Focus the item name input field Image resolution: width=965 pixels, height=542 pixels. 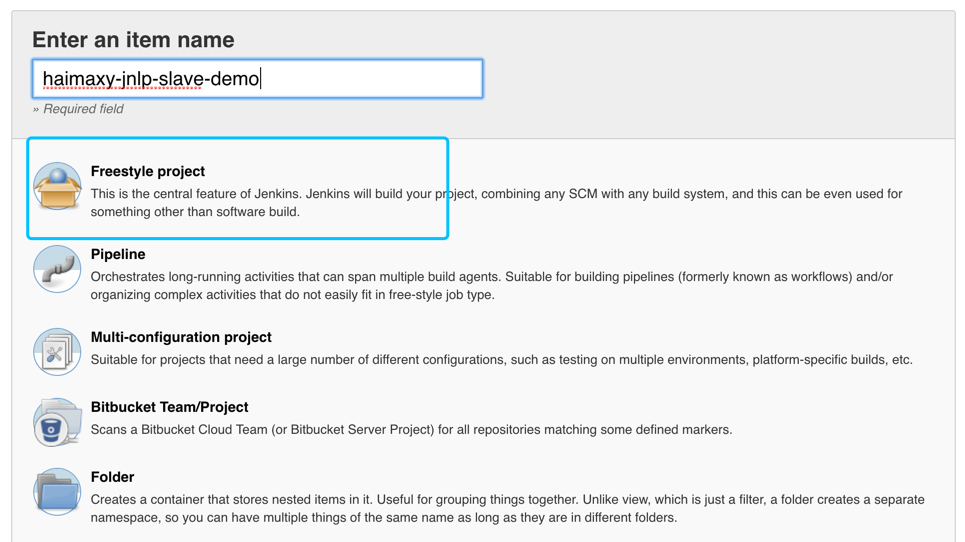click(x=370, y=79)
